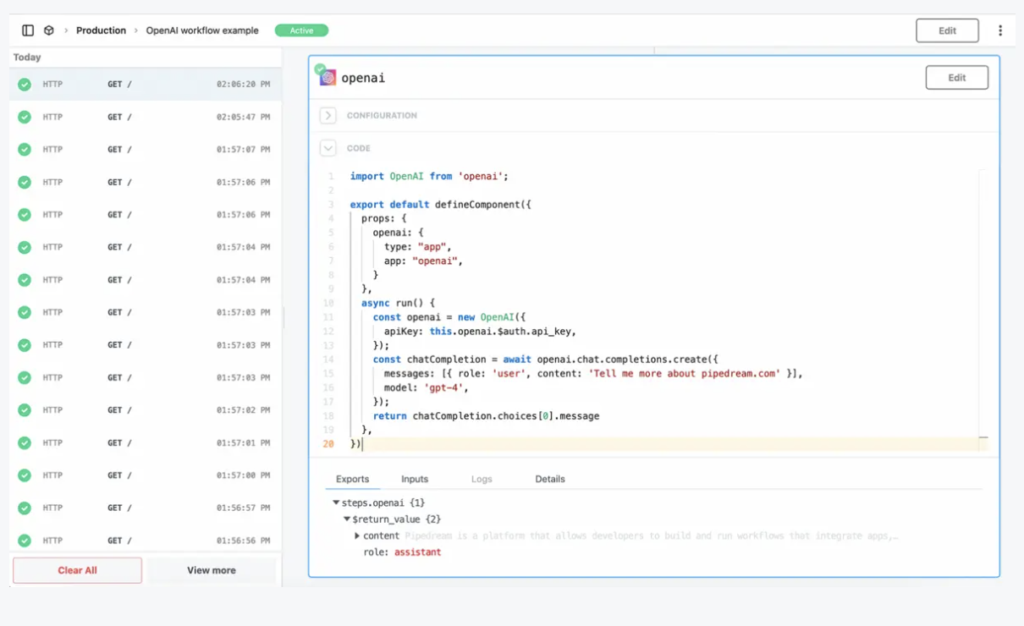Open the three-dot workflow options menu
Viewport: 1024px width, 626px height.
pyautogui.click(x=1000, y=31)
